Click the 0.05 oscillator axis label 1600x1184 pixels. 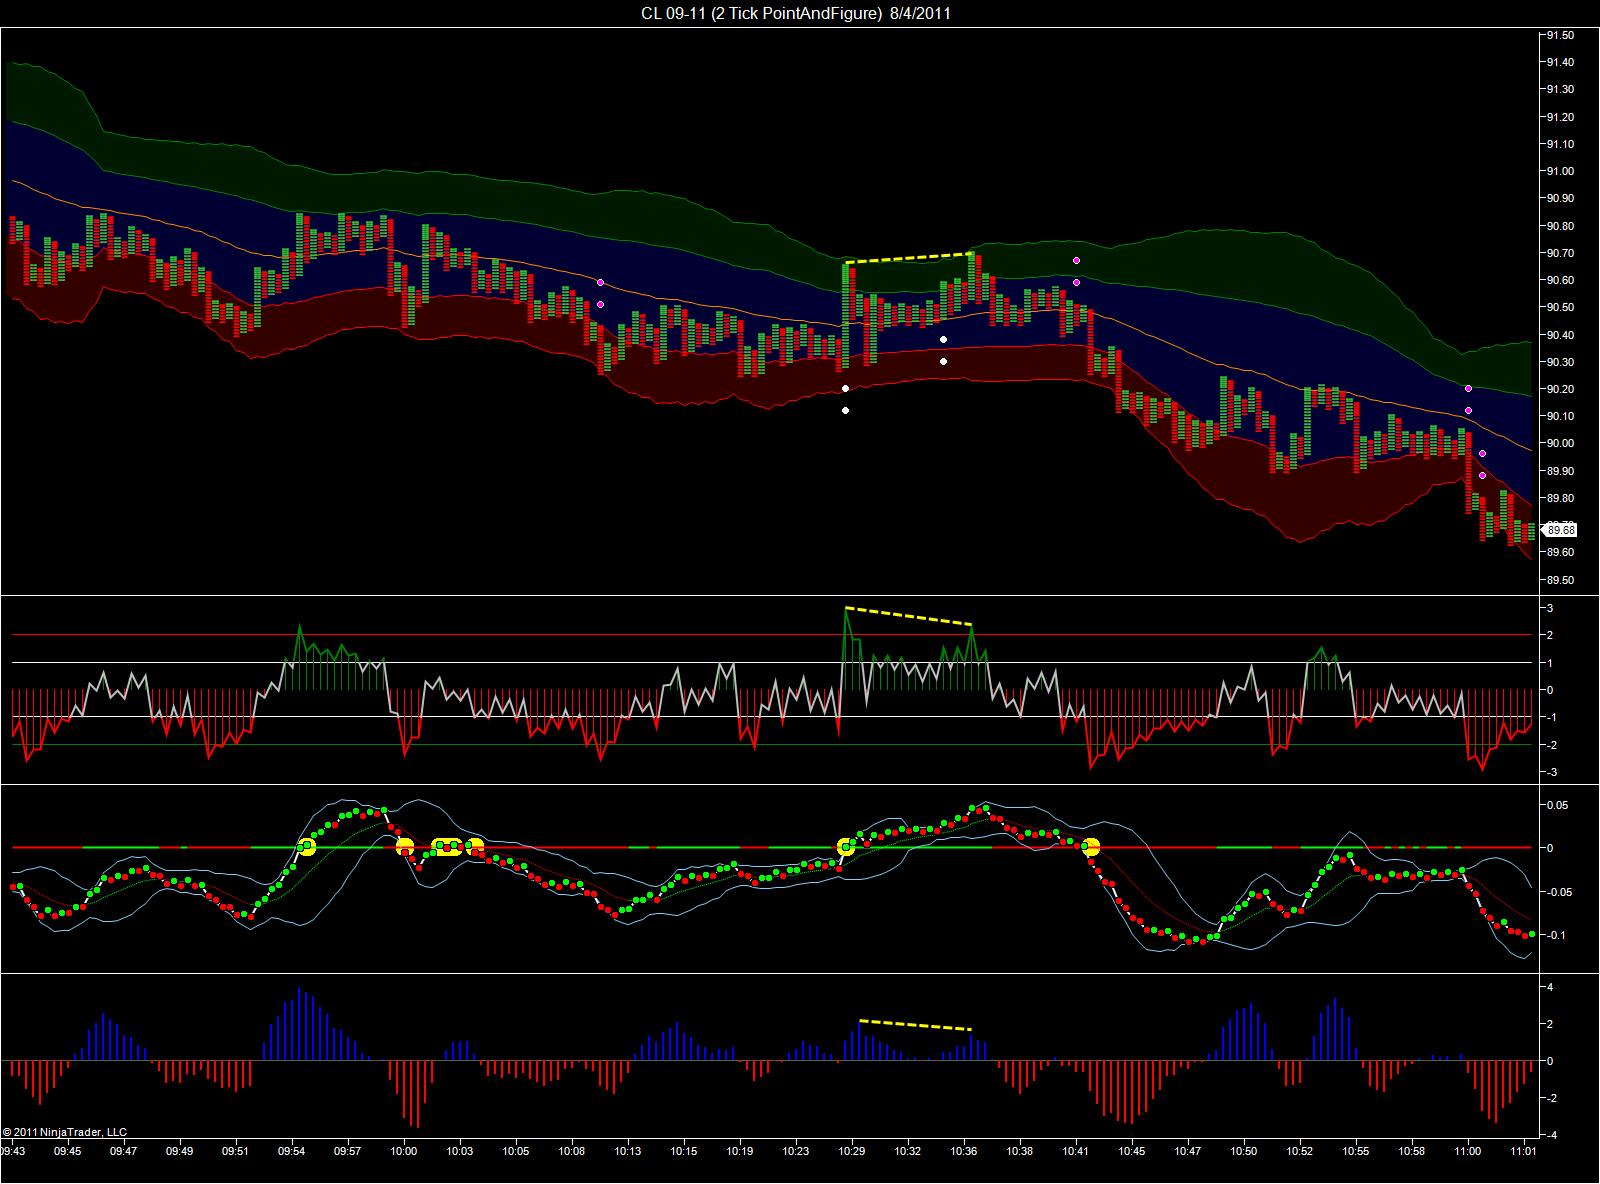(x=1558, y=805)
